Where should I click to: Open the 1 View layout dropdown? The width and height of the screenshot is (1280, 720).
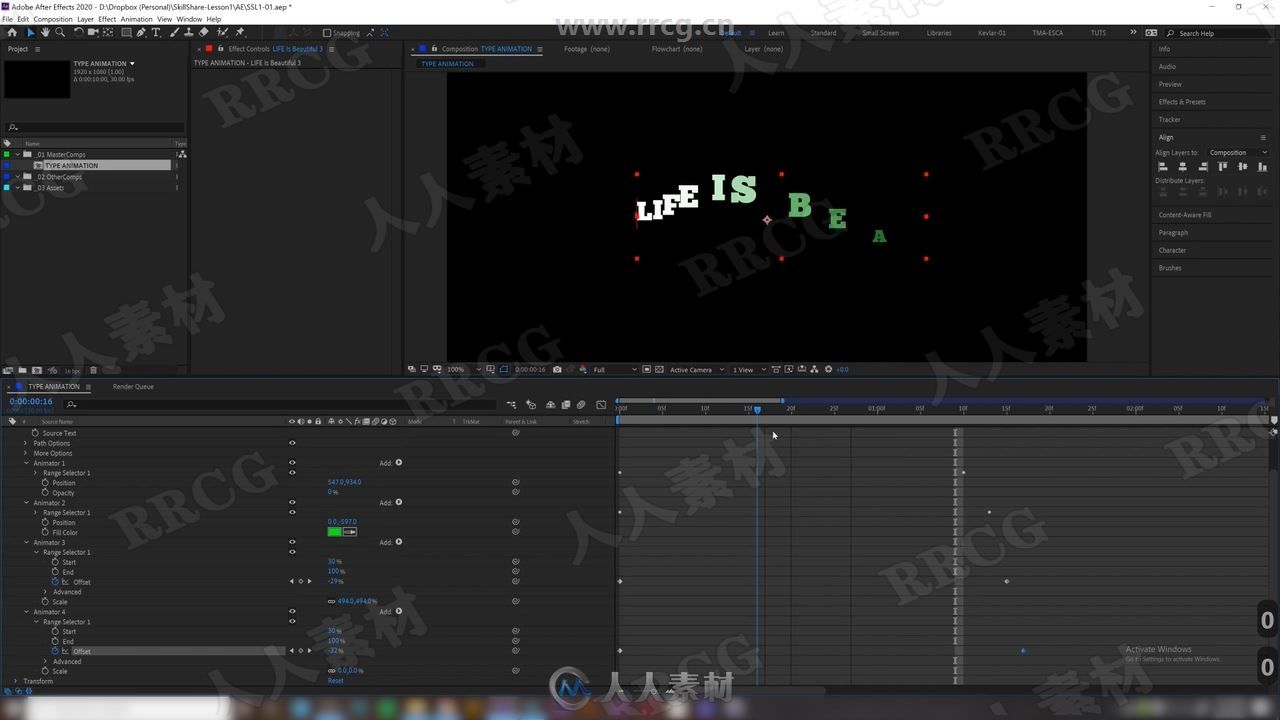tap(748, 369)
